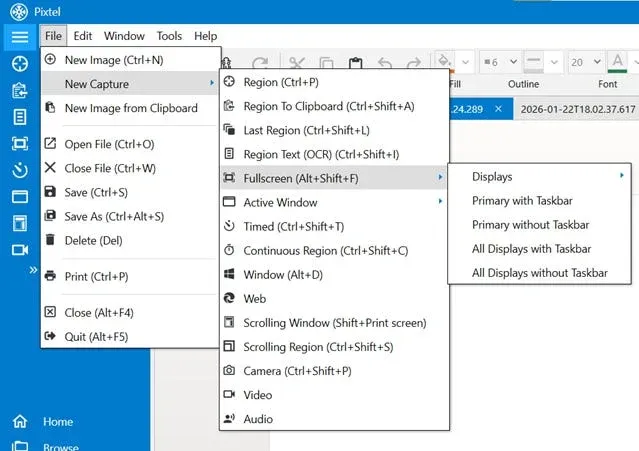
Task: Select Primary without Taskbar
Action: click(x=539, y=224)
